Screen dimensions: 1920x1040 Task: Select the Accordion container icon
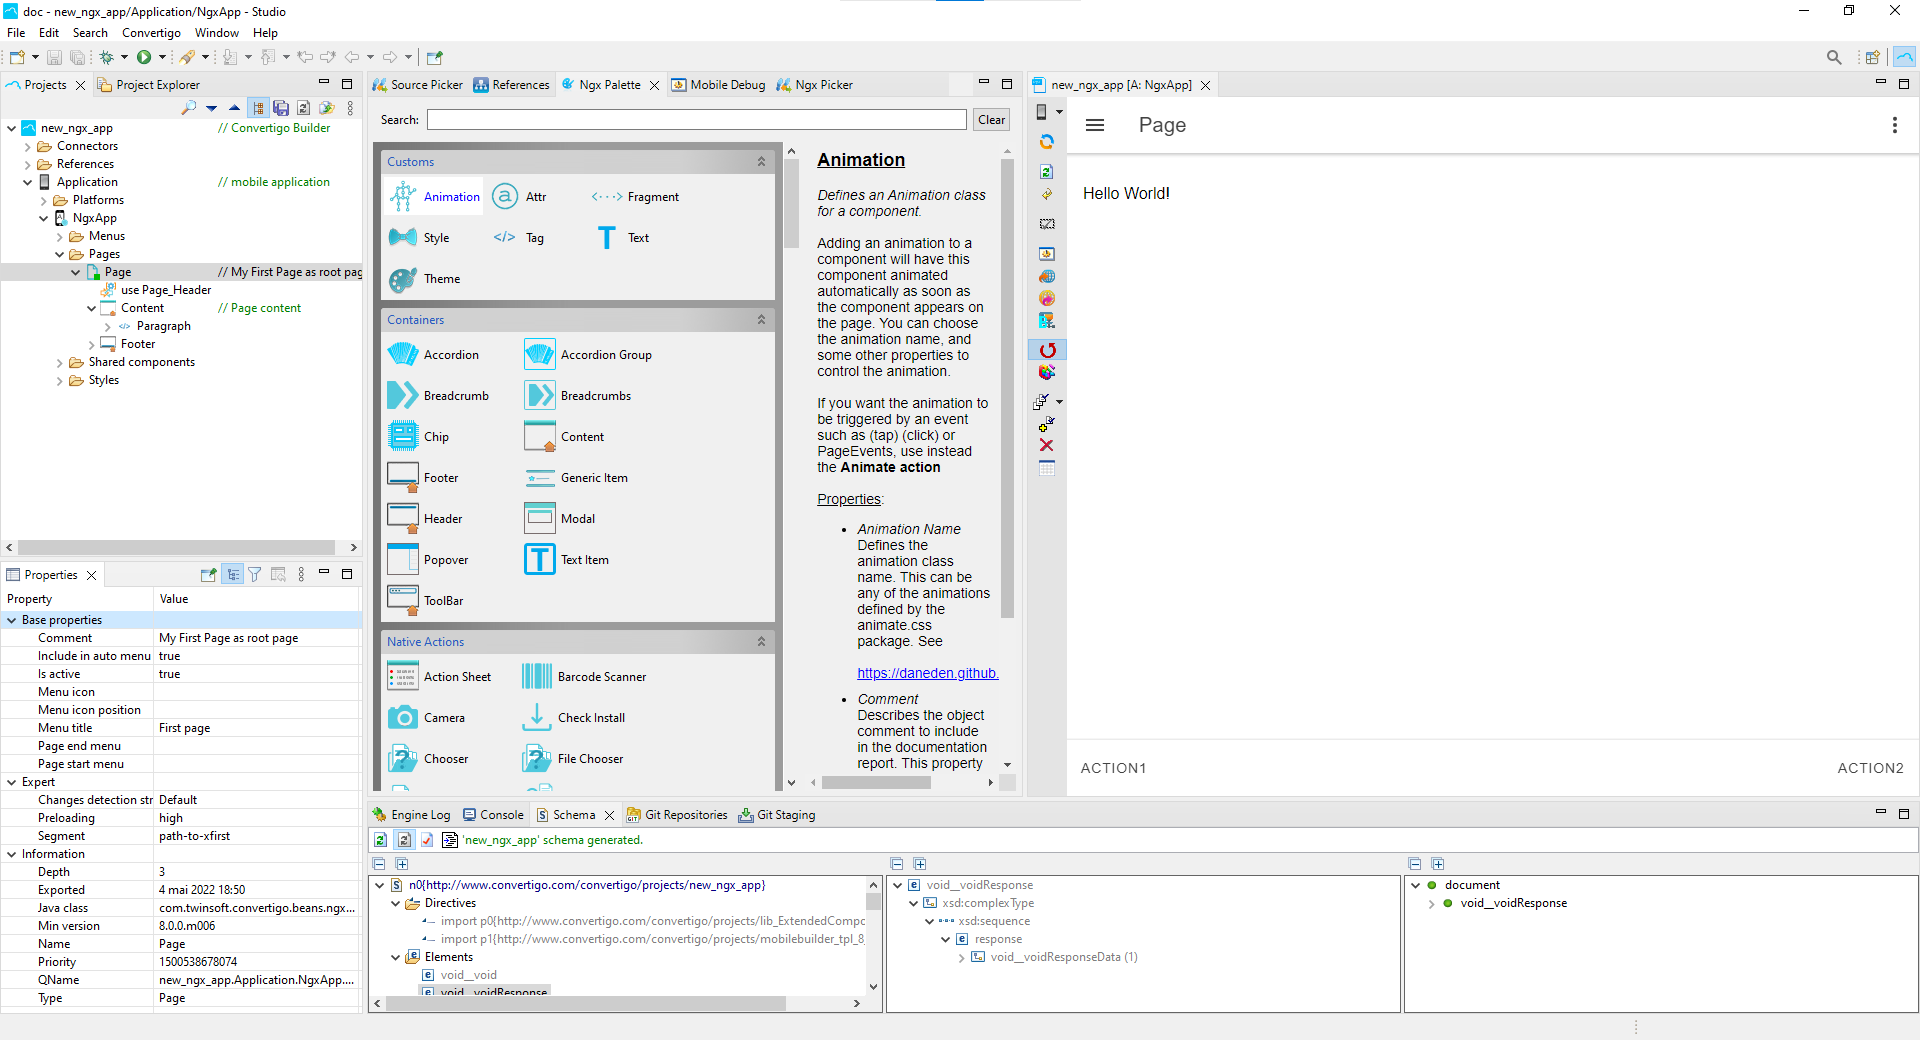point(402,355)
